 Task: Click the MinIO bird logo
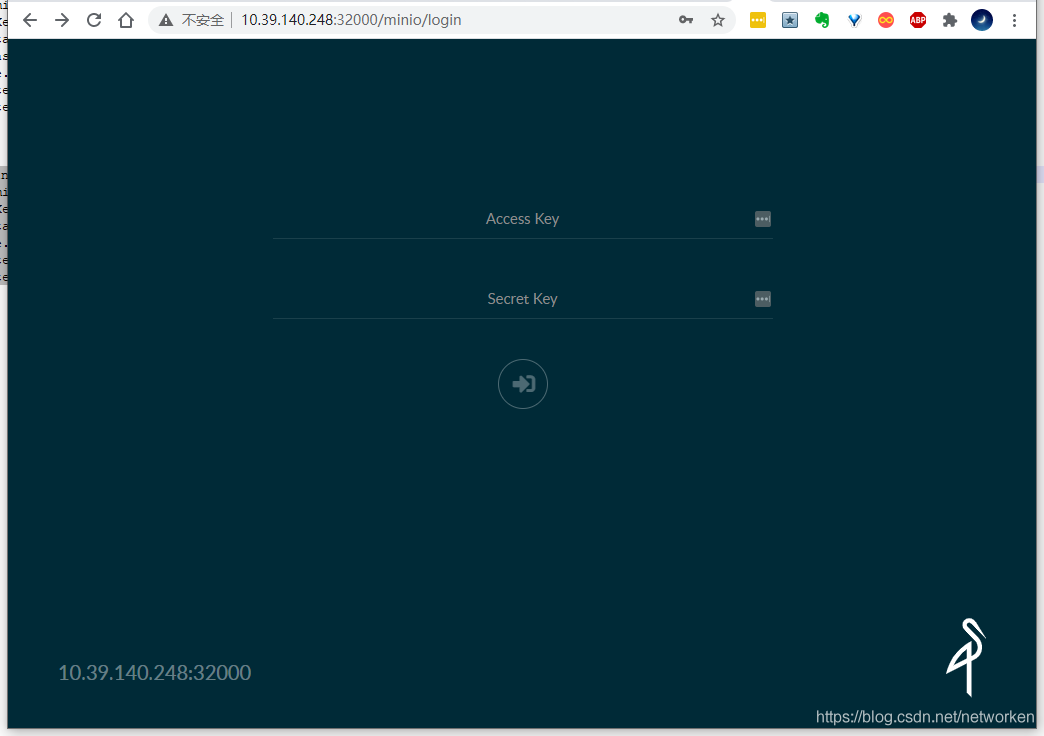click(x=966, y=657)
